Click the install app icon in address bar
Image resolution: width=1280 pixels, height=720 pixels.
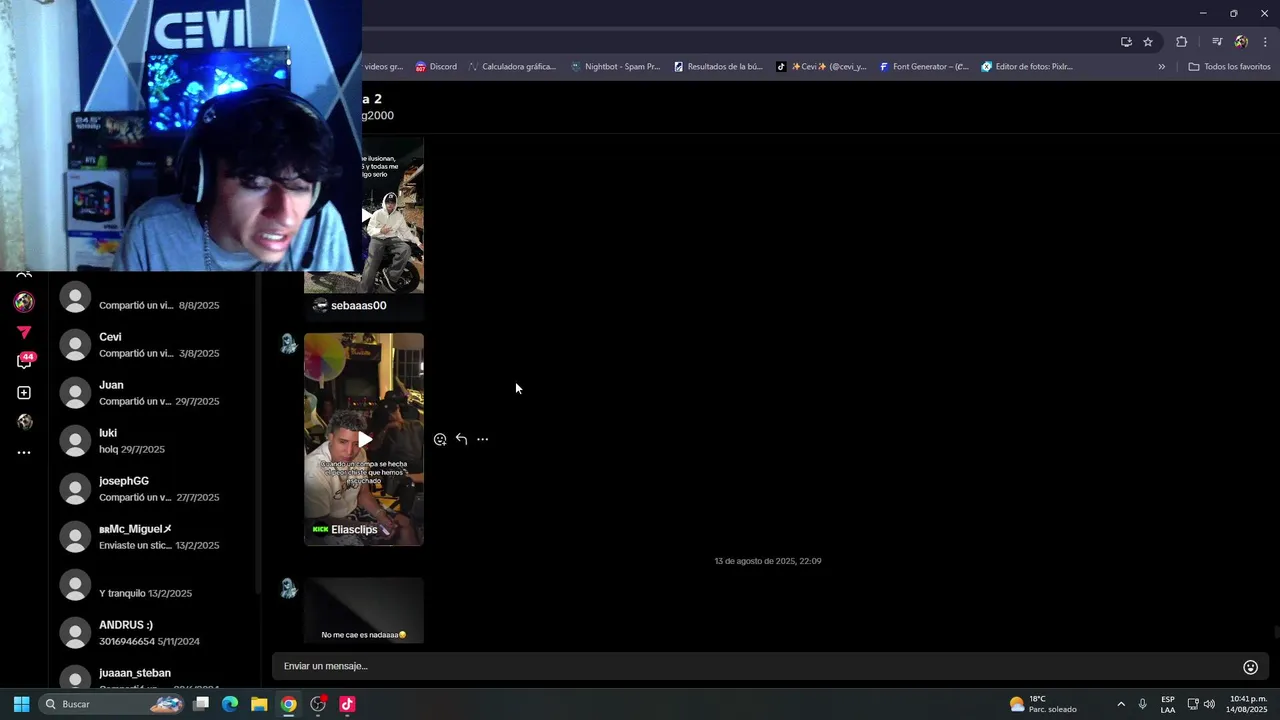pos(1126,42)
